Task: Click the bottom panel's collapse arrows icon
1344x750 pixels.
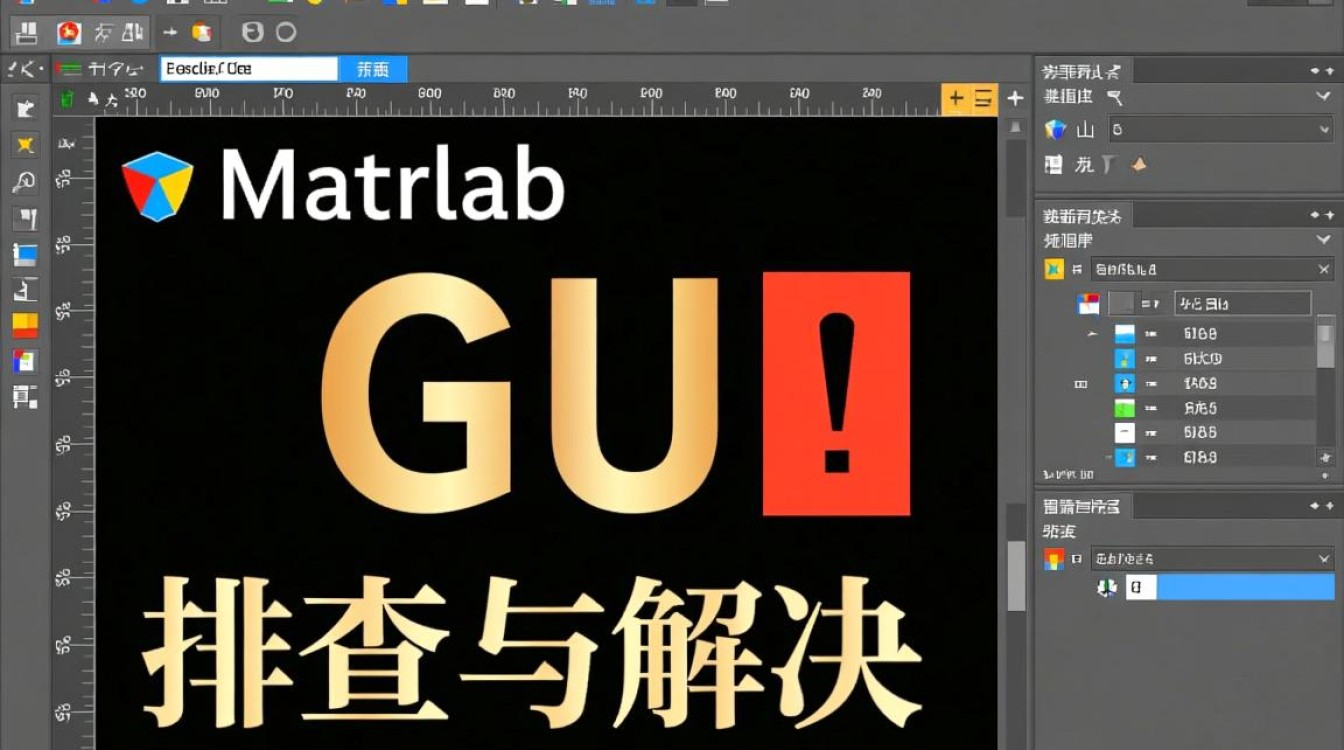Action: tap(1322, 507)
